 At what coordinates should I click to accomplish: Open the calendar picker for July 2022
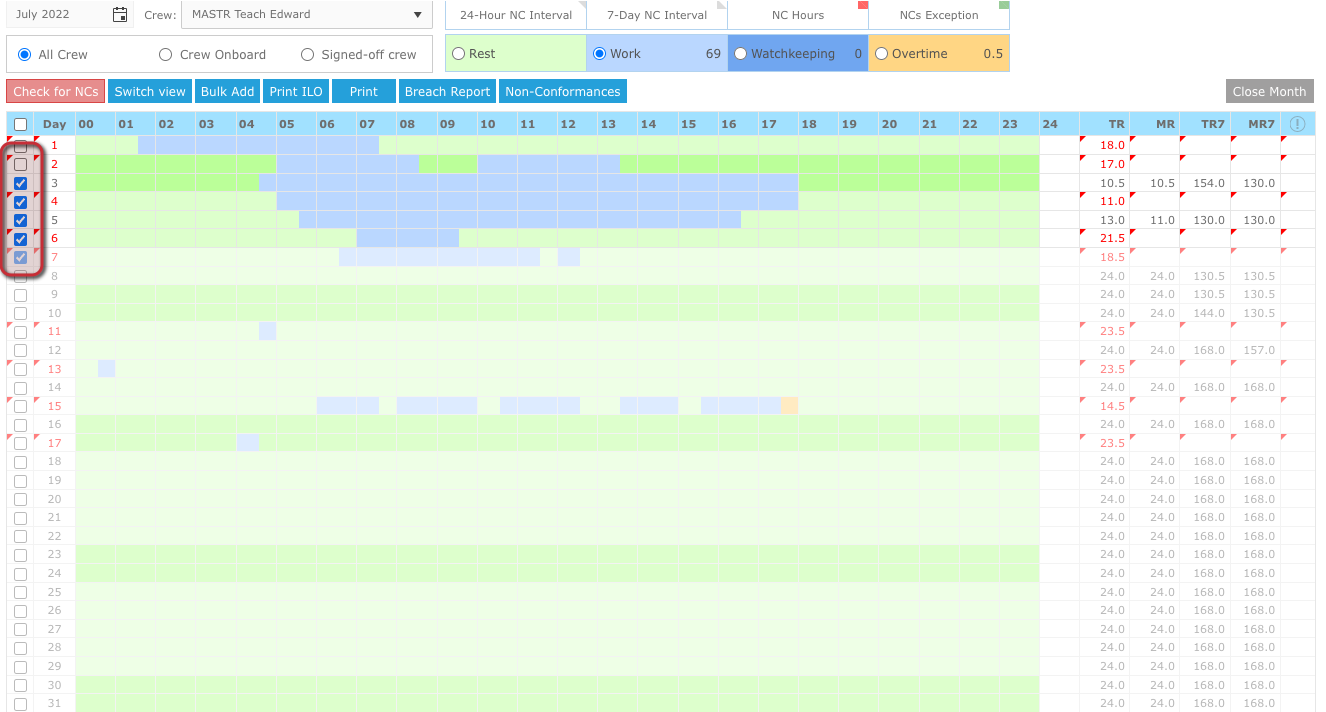tap(120, 15)
